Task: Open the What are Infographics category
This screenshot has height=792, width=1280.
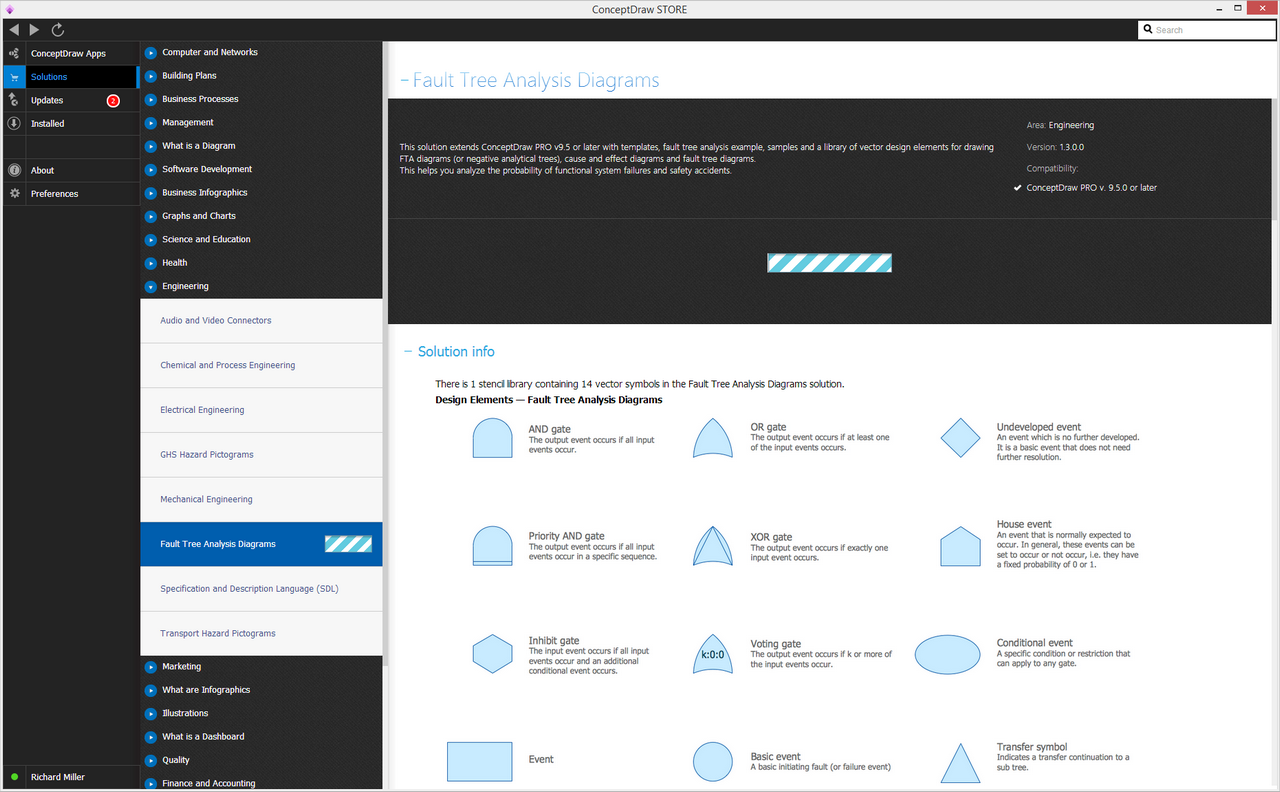Action: pyautogui.click(x=206, y=690)
